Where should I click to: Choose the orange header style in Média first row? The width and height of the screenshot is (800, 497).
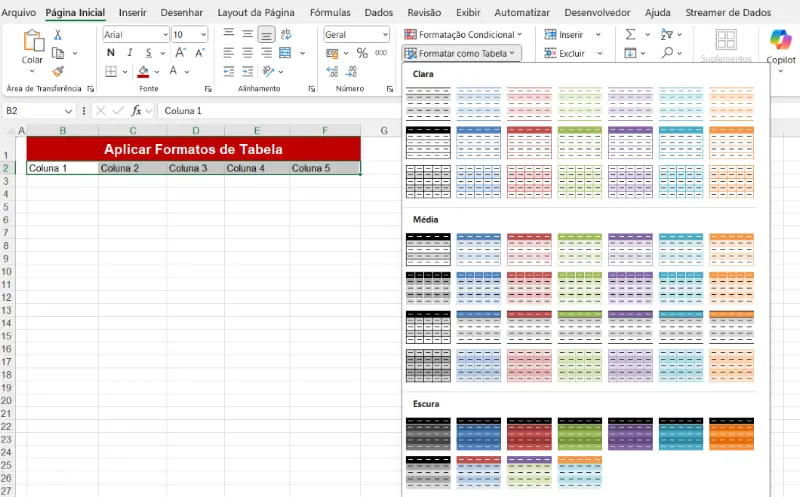click(x=731, y=250)
